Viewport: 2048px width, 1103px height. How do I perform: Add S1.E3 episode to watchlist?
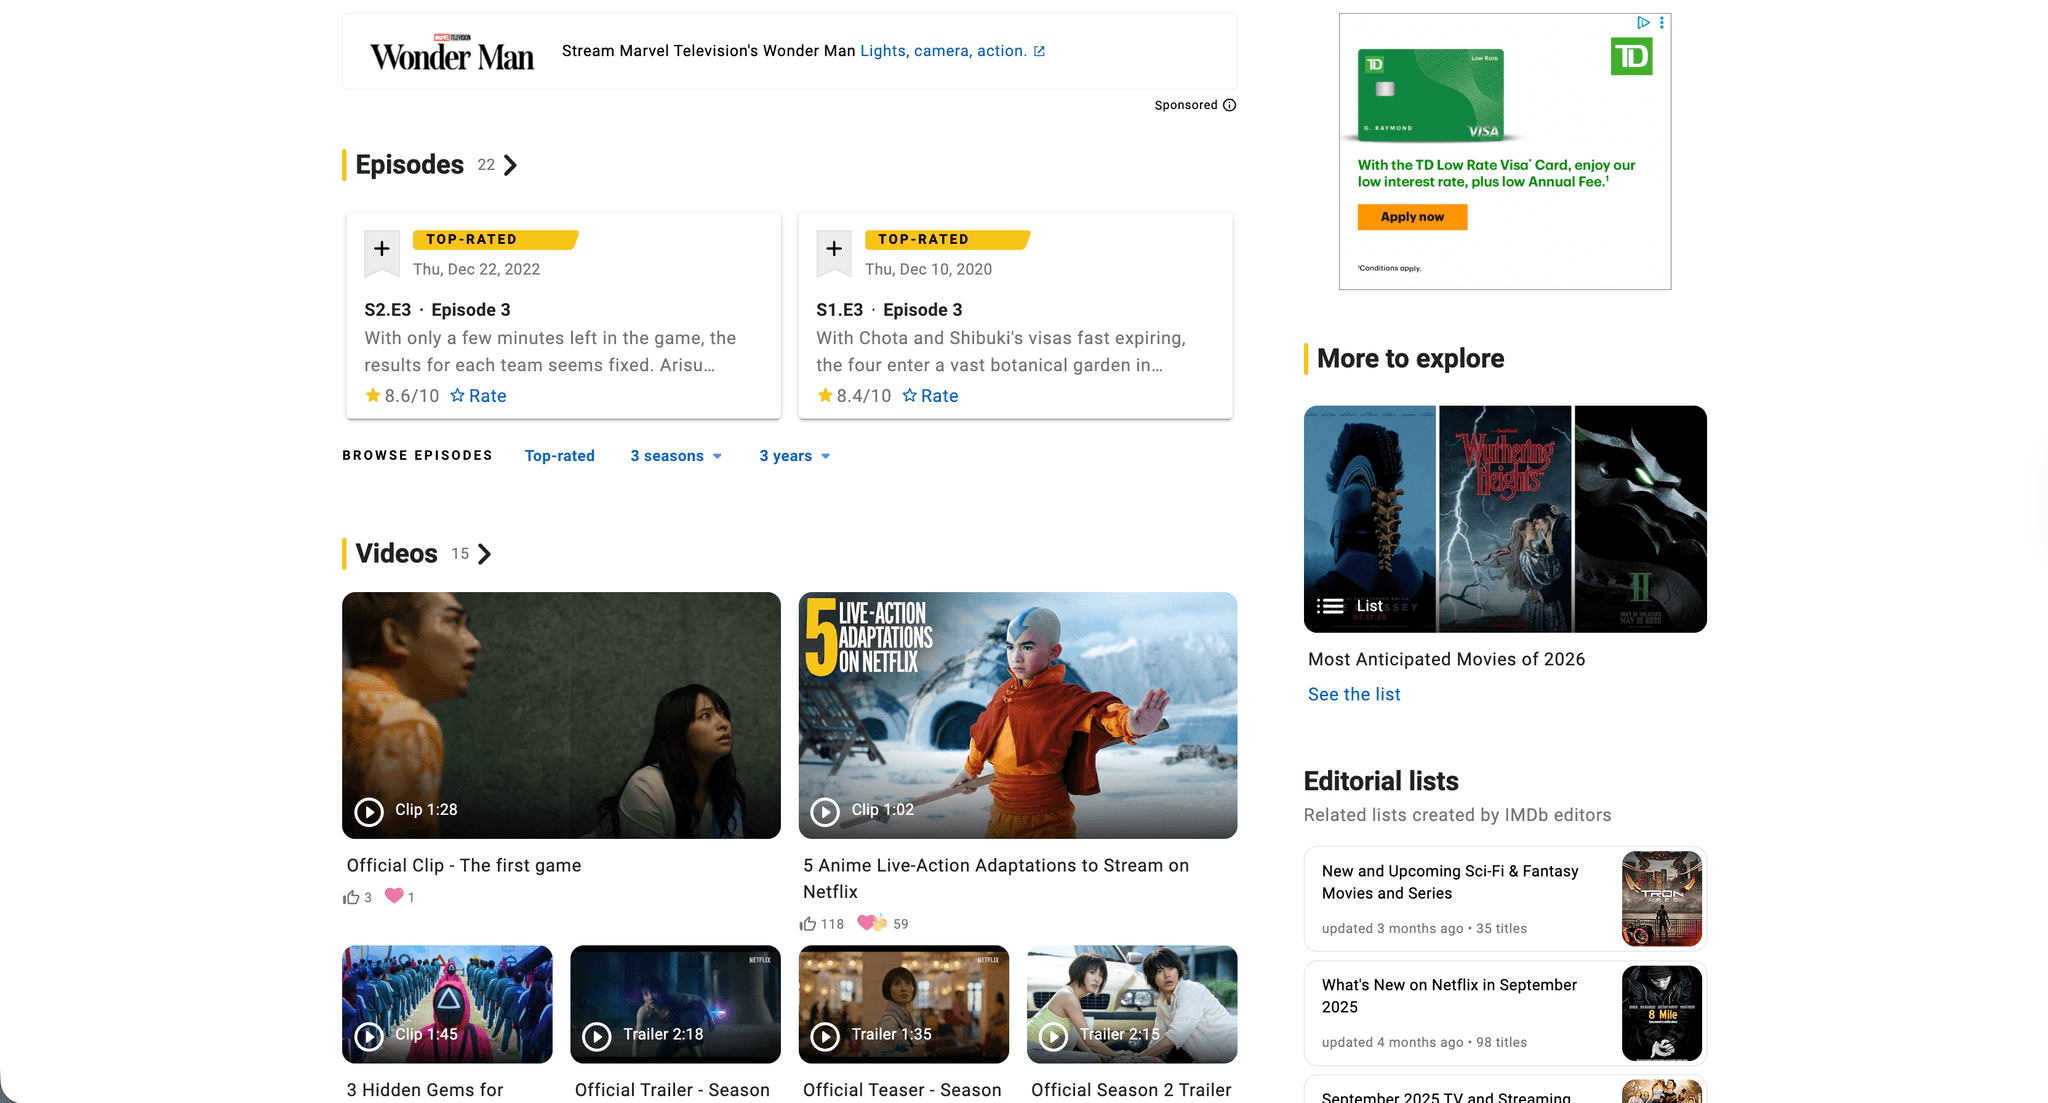833,250
